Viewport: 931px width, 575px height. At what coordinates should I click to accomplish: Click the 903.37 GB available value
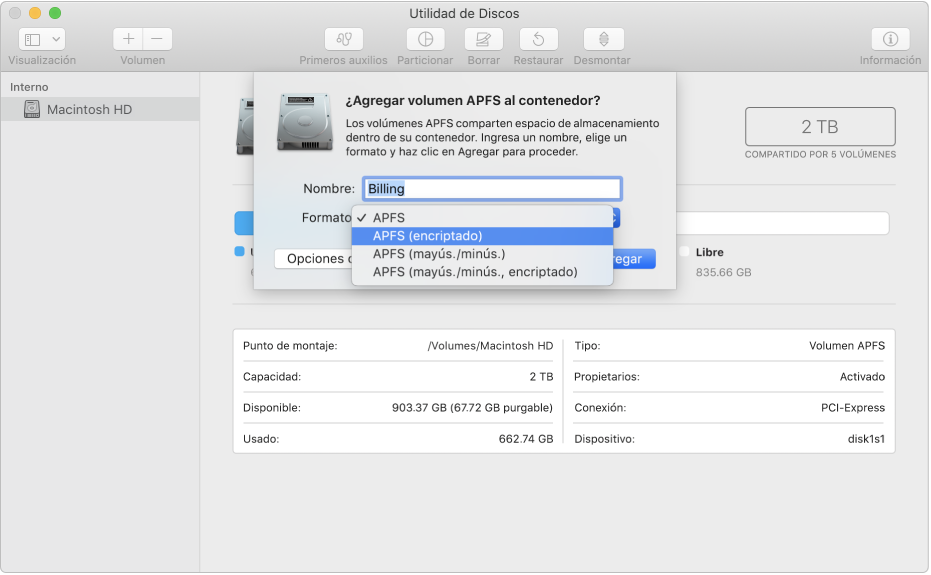(472, 407)
